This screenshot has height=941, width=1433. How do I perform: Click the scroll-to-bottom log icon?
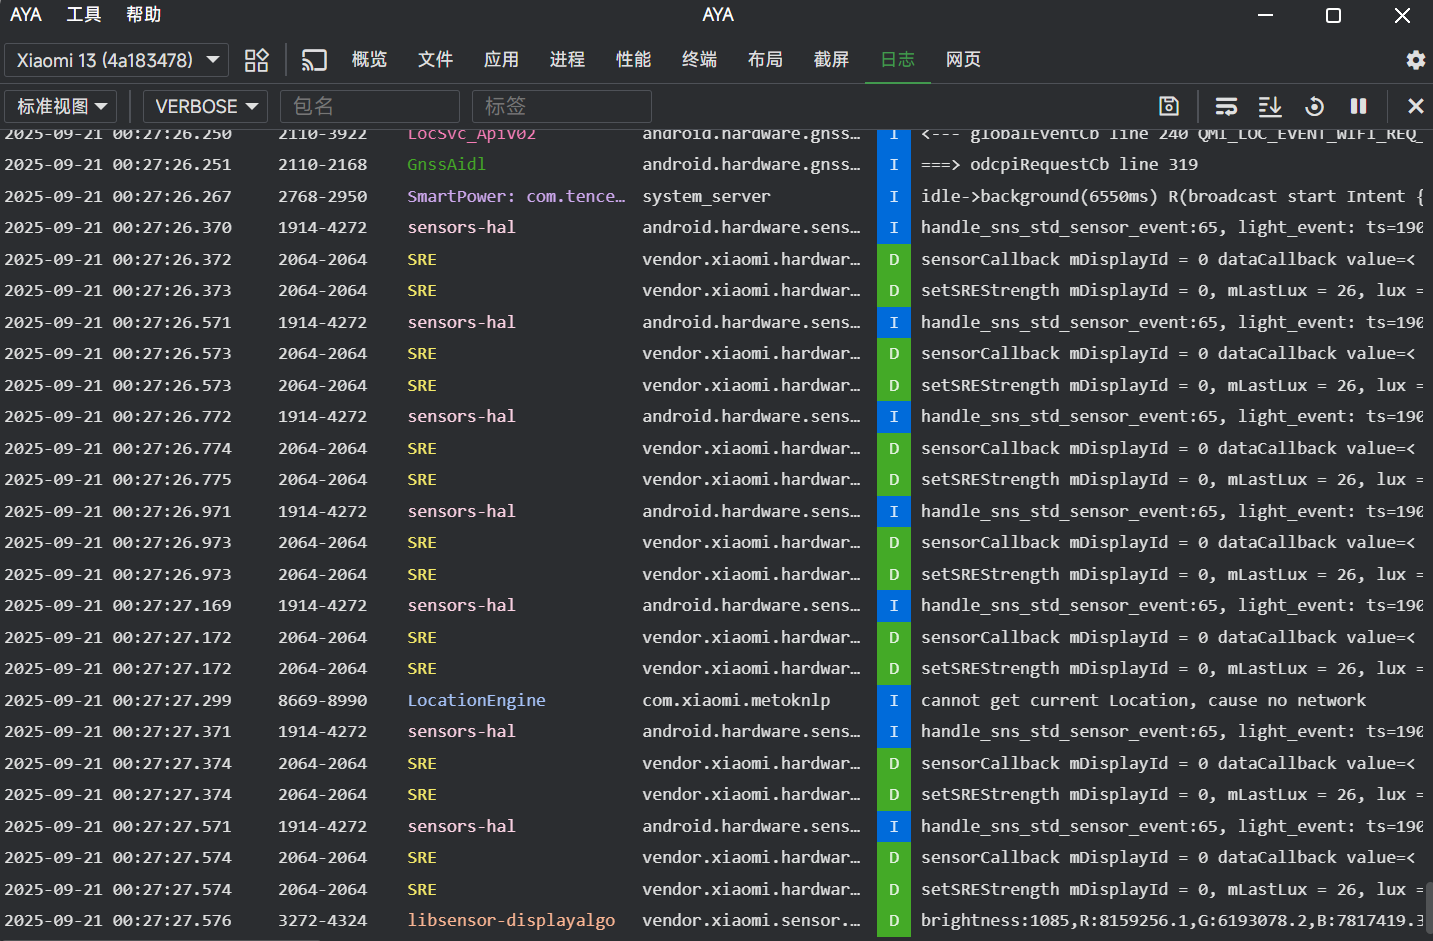tap(1270, 106)
